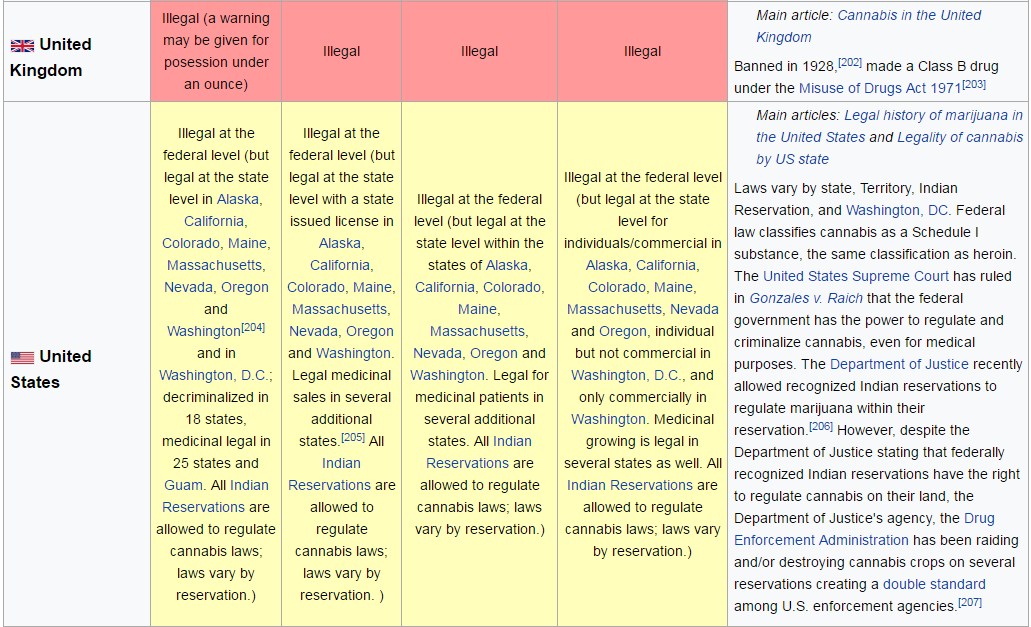The height and width of the screenshot is (627, 1031).
Task: Open Washington before 'Legal medicinal sales'
Action: coord(353,353)
